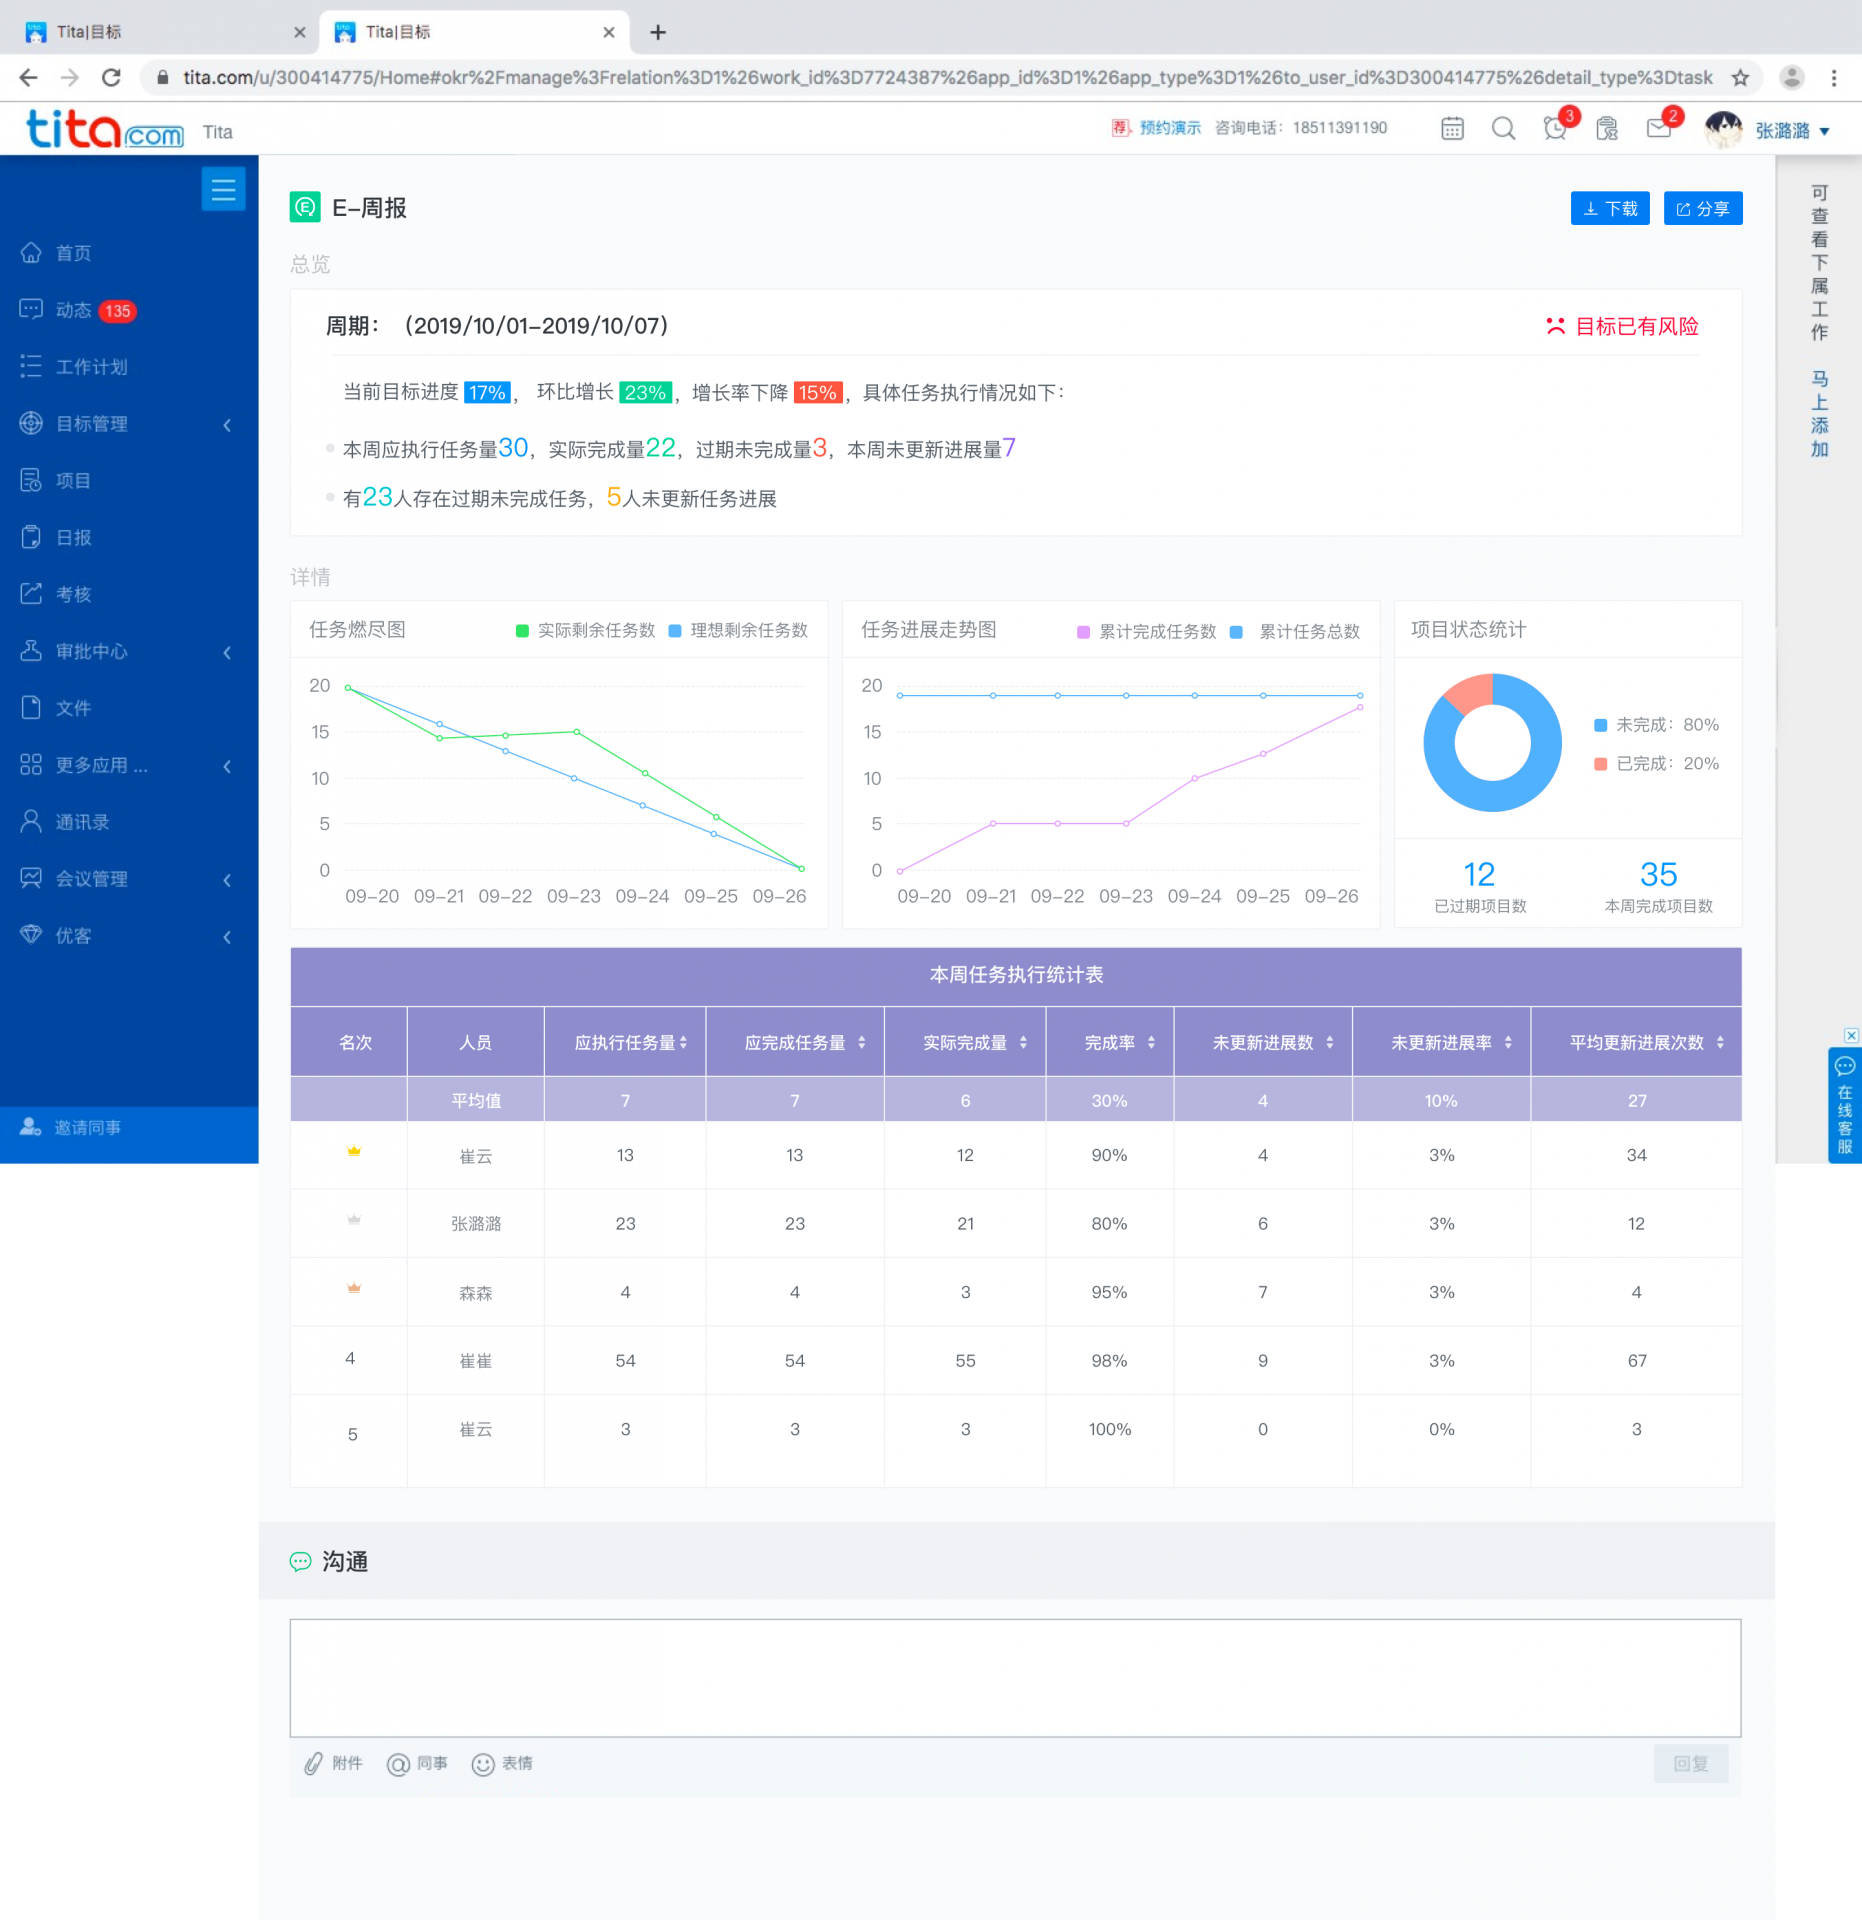Open reminders alarm icon with badge 3

(1556, 127)
